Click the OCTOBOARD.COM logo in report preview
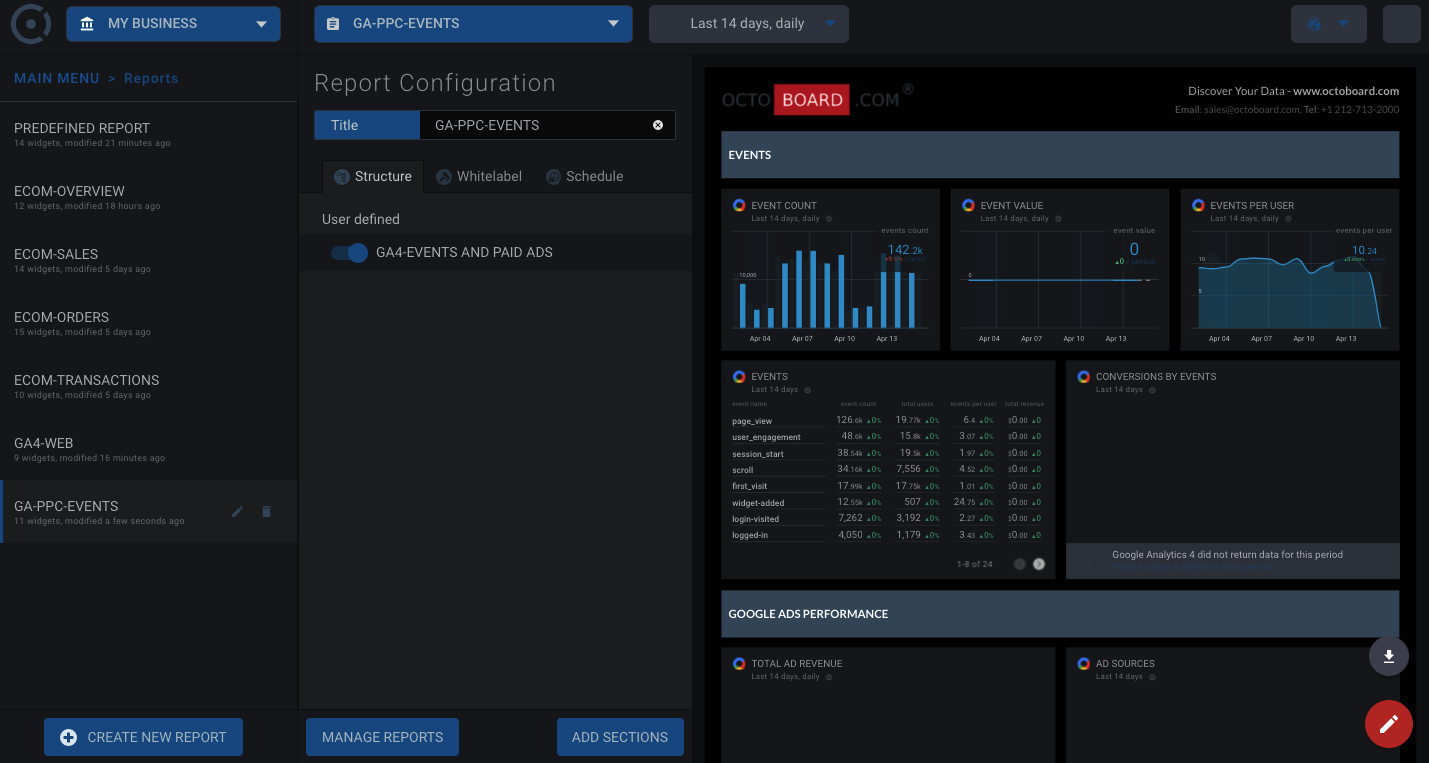The image size is (1429, 763). coord(817,99)
